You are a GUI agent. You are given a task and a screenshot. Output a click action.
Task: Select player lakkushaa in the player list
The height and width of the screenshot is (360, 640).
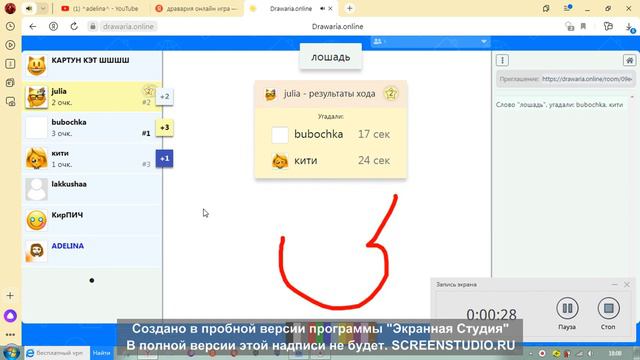[92, 190]
